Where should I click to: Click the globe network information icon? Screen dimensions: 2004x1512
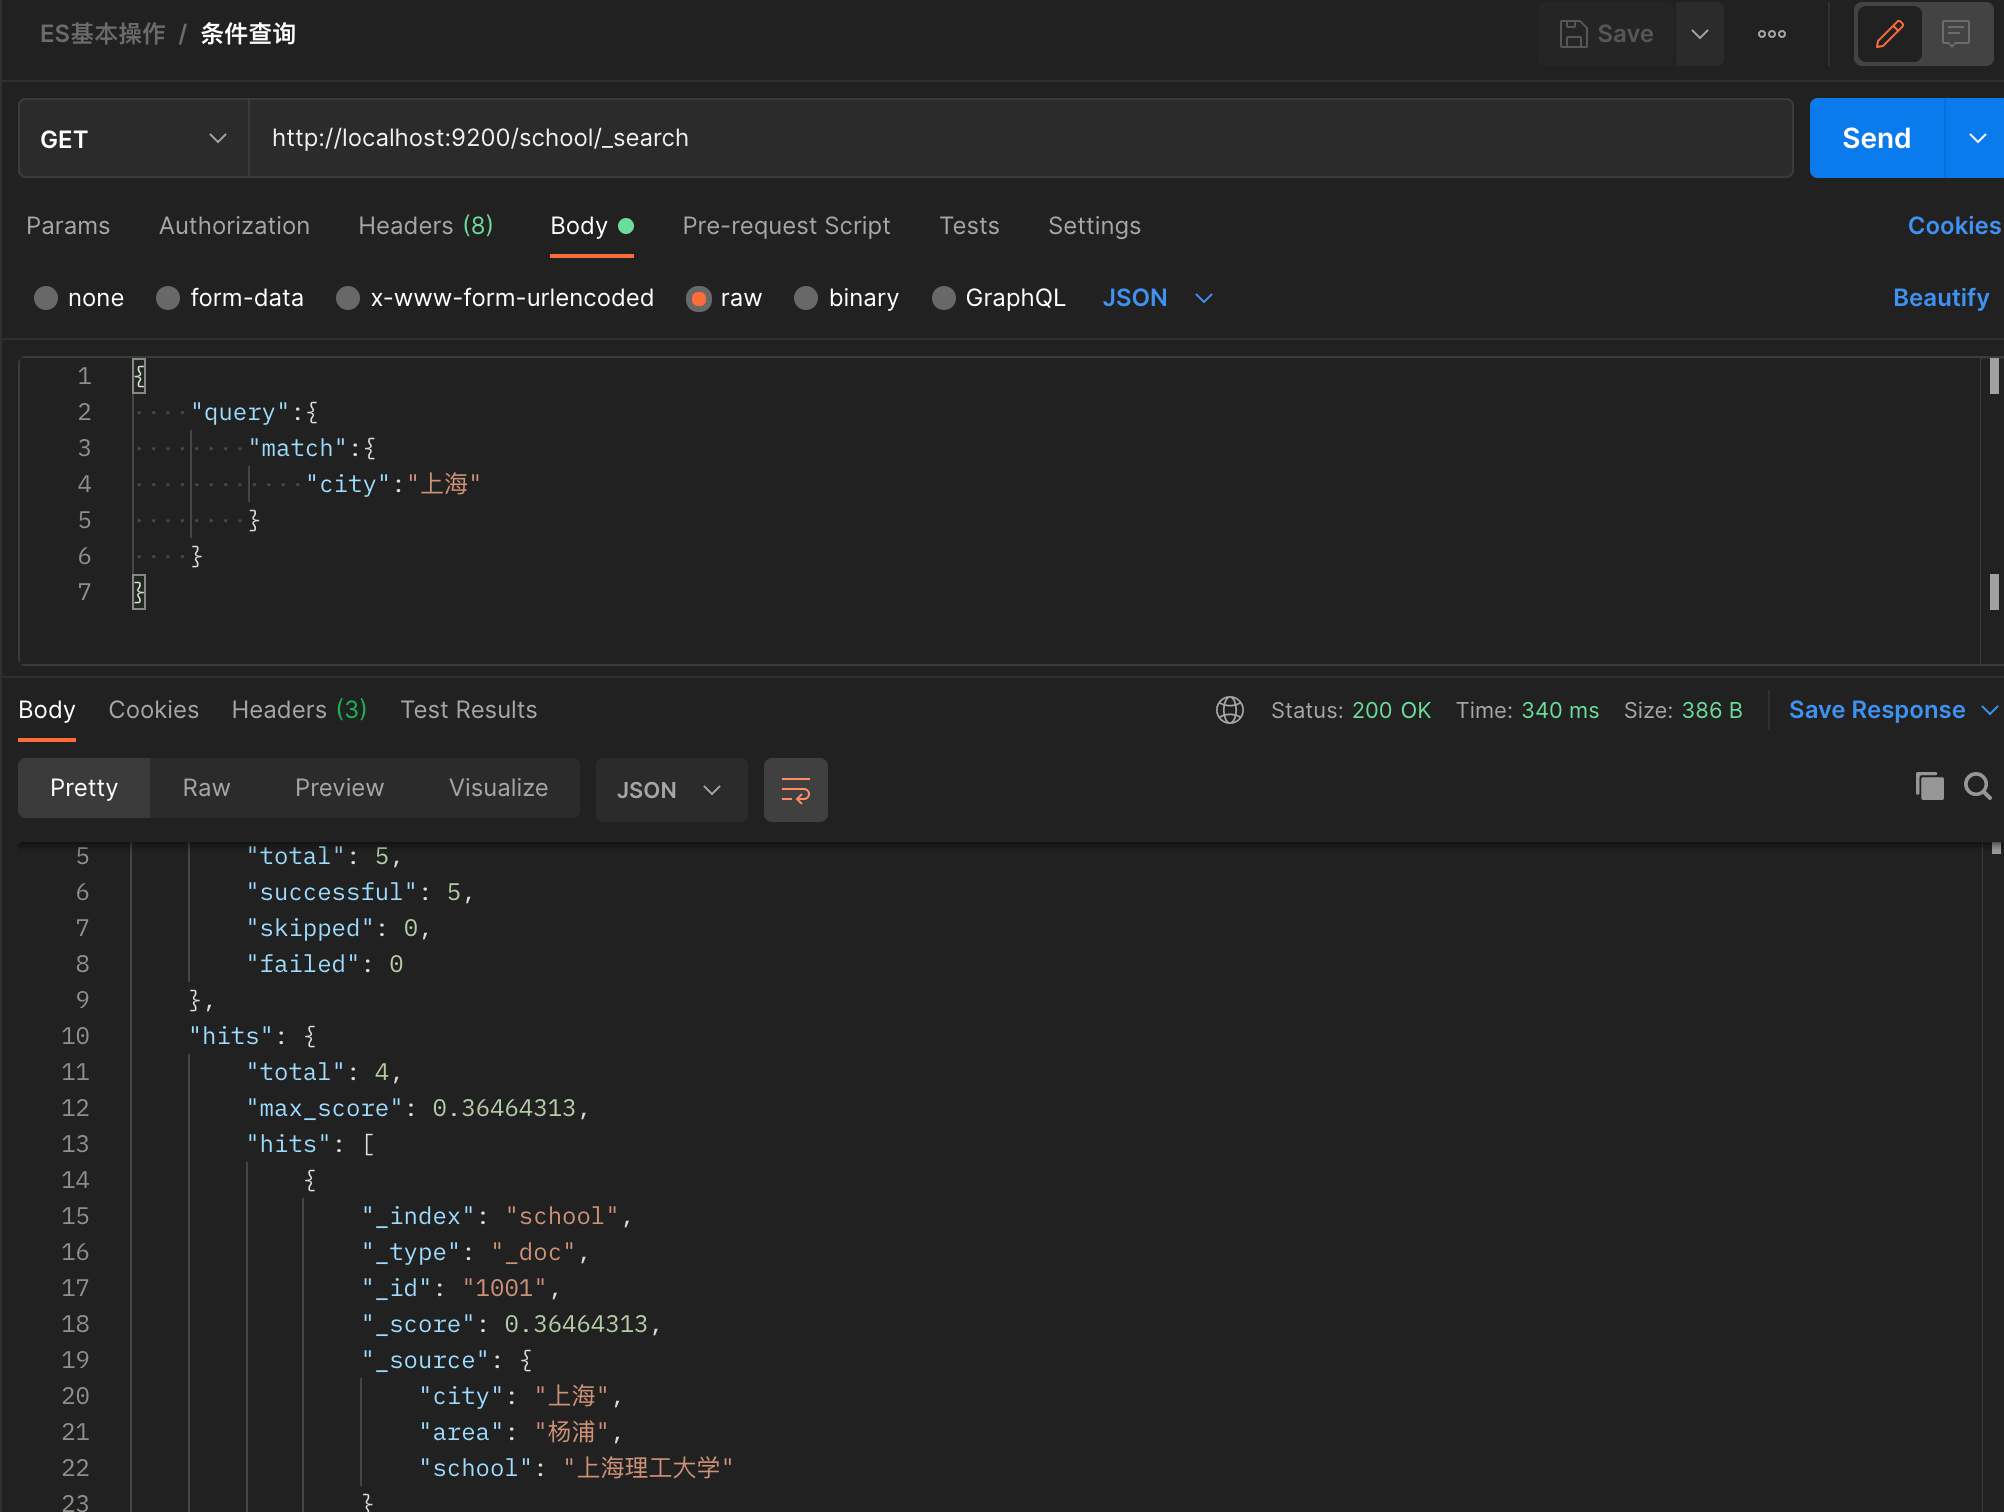(x=1229, y=710)
